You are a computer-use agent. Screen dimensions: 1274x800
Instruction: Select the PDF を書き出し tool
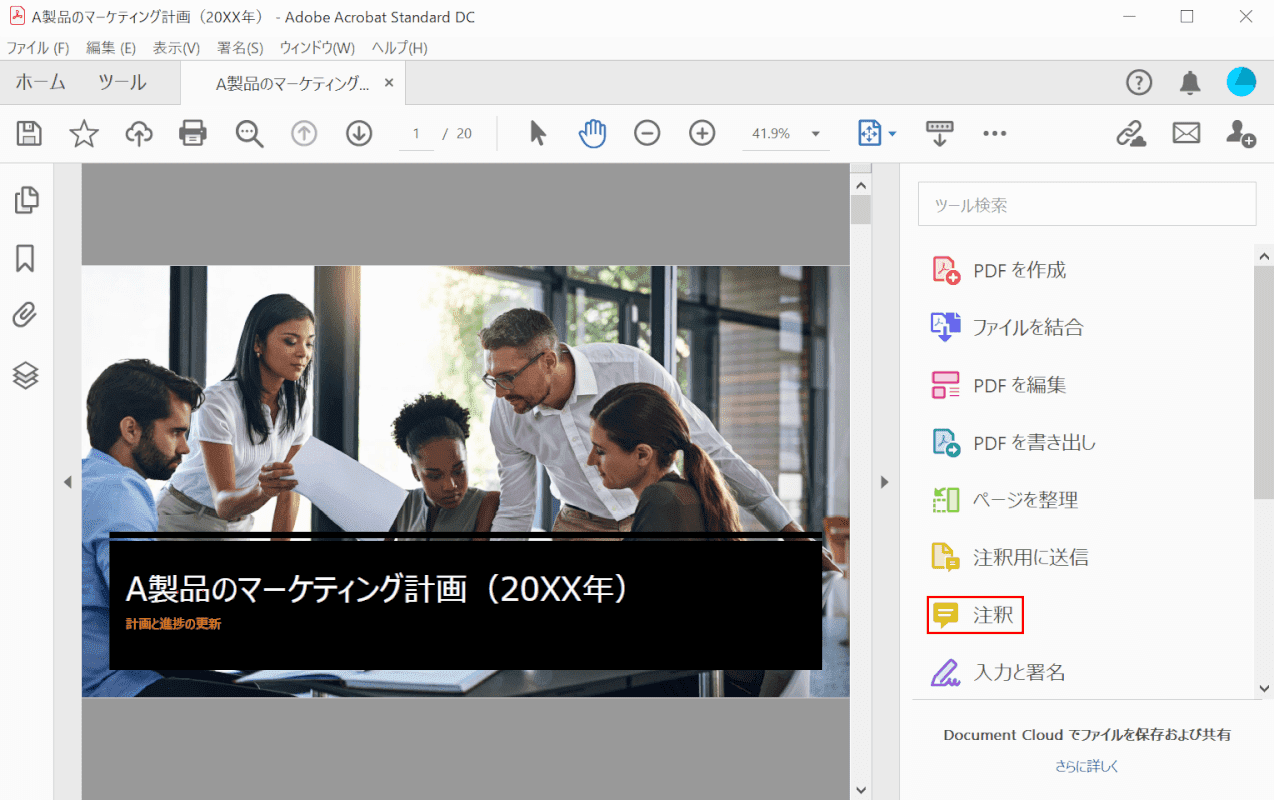pos(1014,442)
